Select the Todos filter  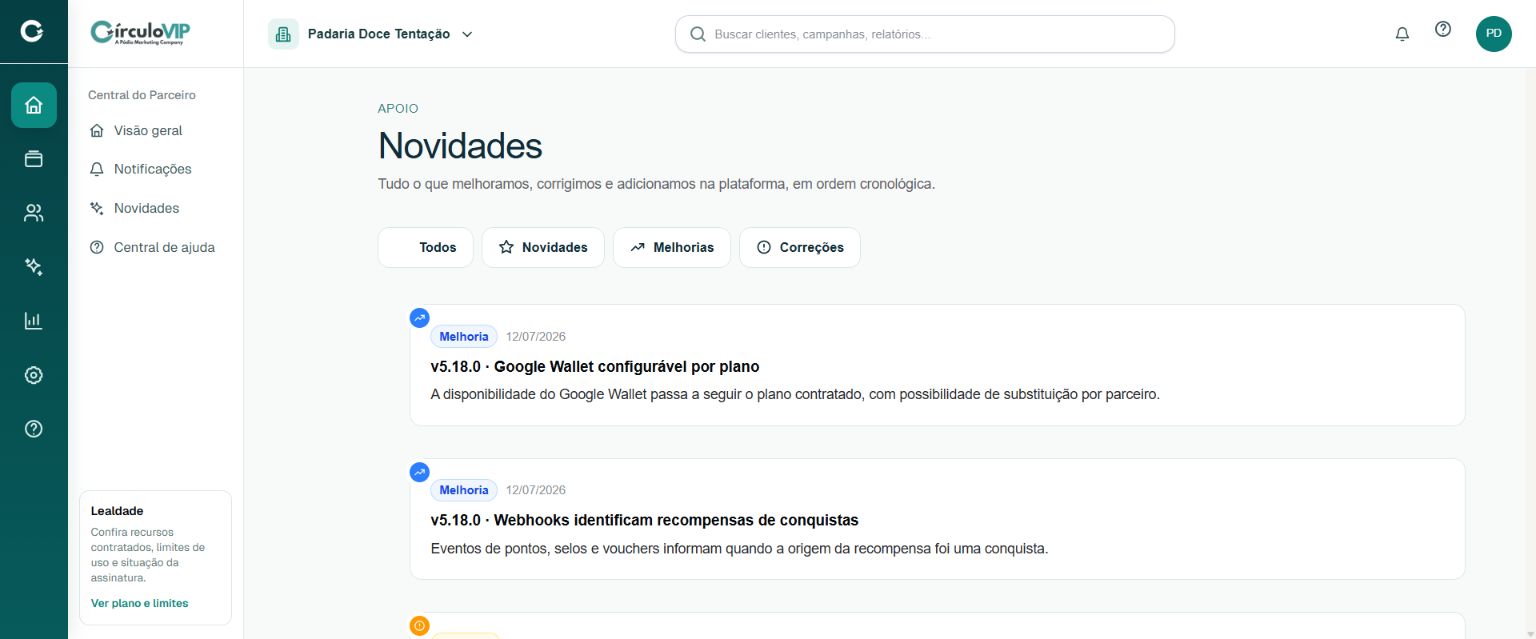click(426, 247)
